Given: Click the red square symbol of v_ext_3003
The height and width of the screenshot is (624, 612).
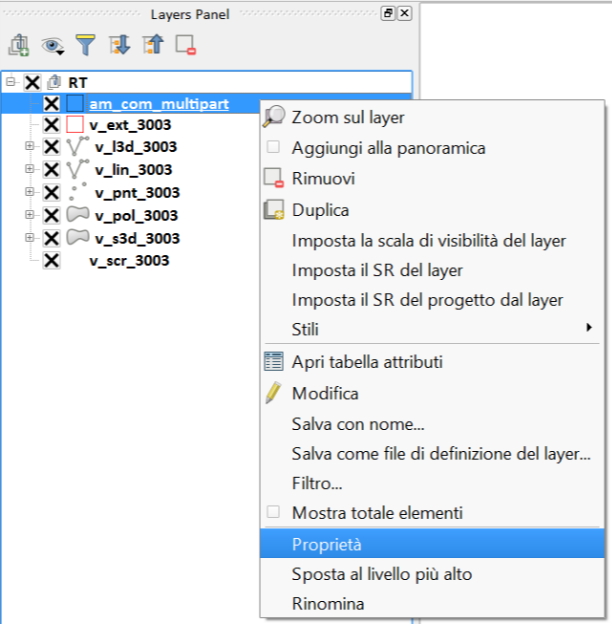Looking at the screenshot, I should [75, 125].
